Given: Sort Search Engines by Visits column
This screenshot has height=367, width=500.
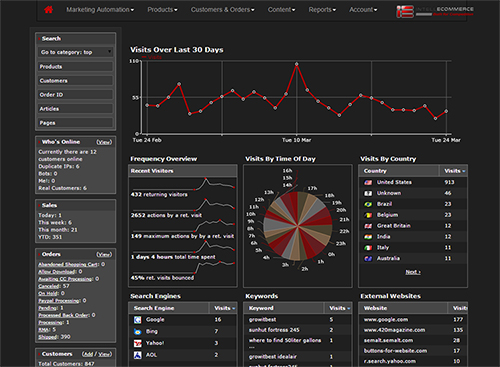Looking at the screenshot, I should coord(224,308).
